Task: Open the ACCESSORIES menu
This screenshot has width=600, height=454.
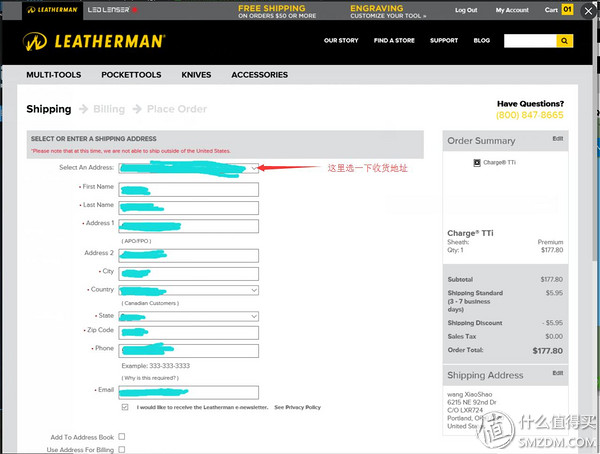Action: 259,75
